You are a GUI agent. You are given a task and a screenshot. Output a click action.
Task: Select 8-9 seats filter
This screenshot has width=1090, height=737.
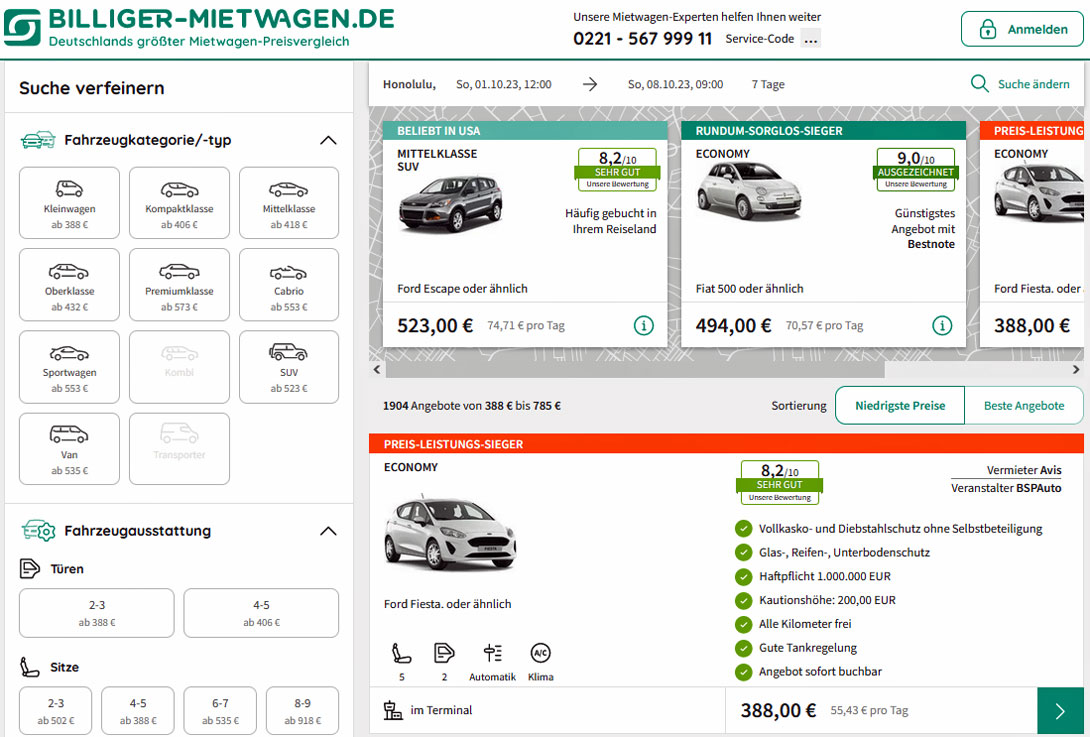302,711
